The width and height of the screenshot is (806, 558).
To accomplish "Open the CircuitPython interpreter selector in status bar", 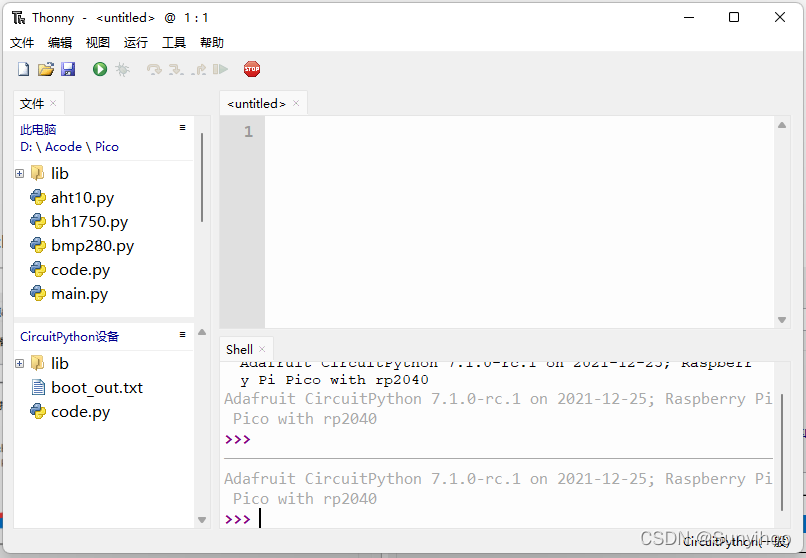I will [x=736, y=541].
